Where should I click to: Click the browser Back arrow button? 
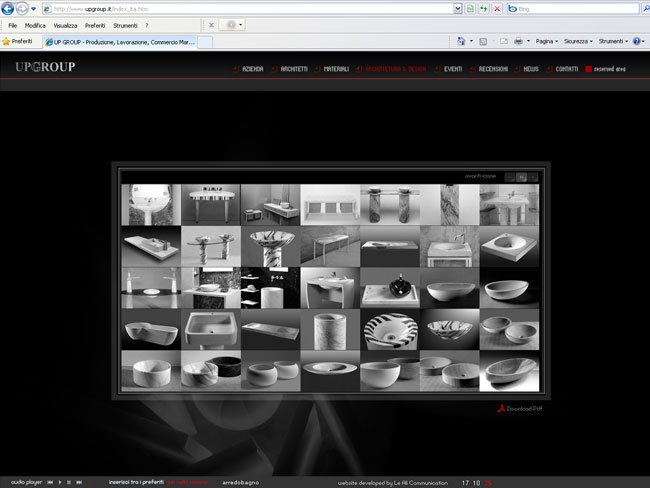pos(7,8)
